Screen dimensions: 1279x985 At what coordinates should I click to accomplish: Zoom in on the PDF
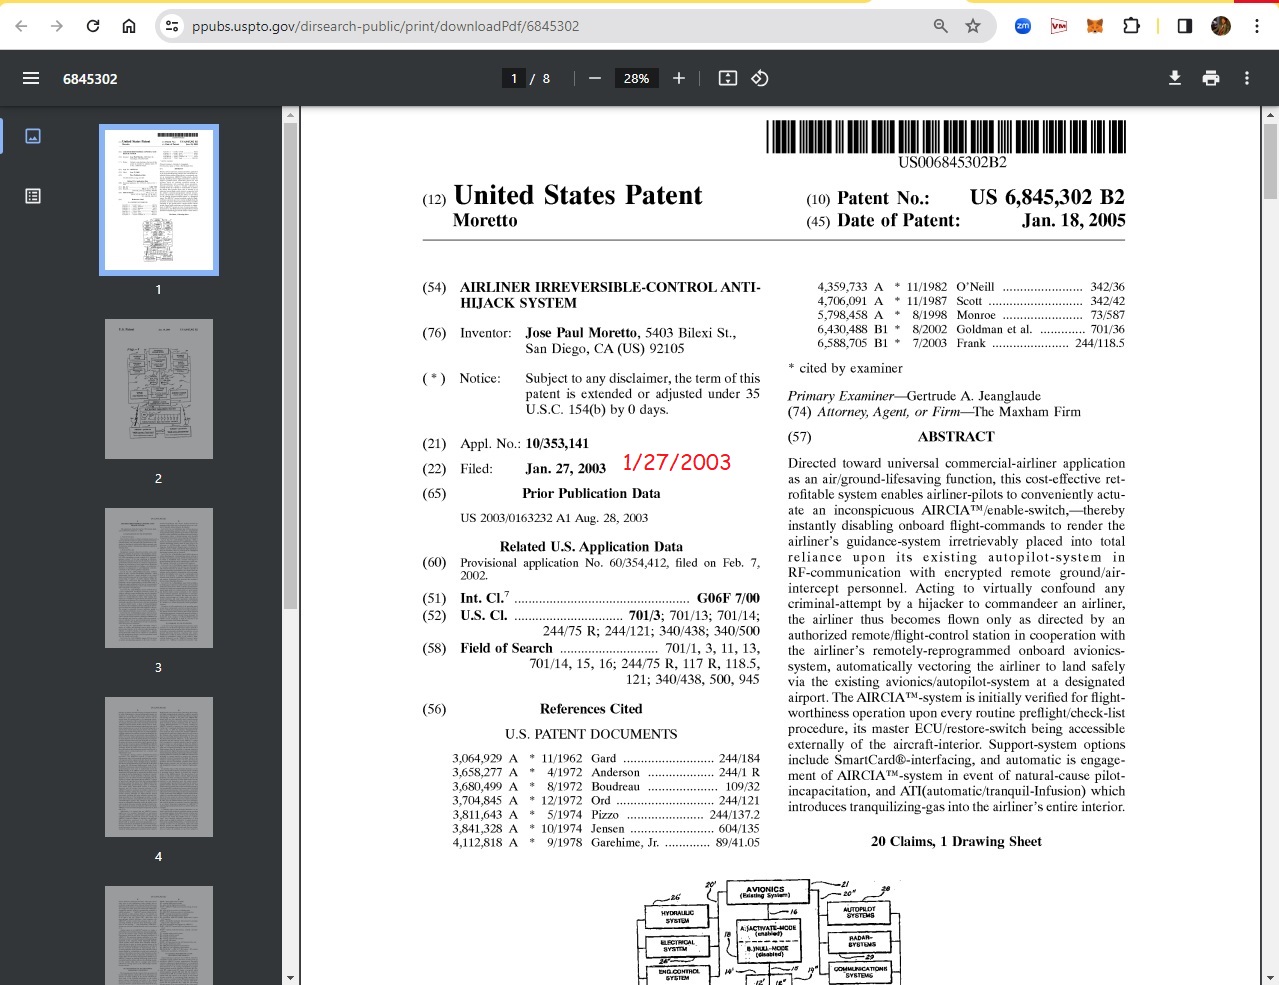tap(679, 78)
